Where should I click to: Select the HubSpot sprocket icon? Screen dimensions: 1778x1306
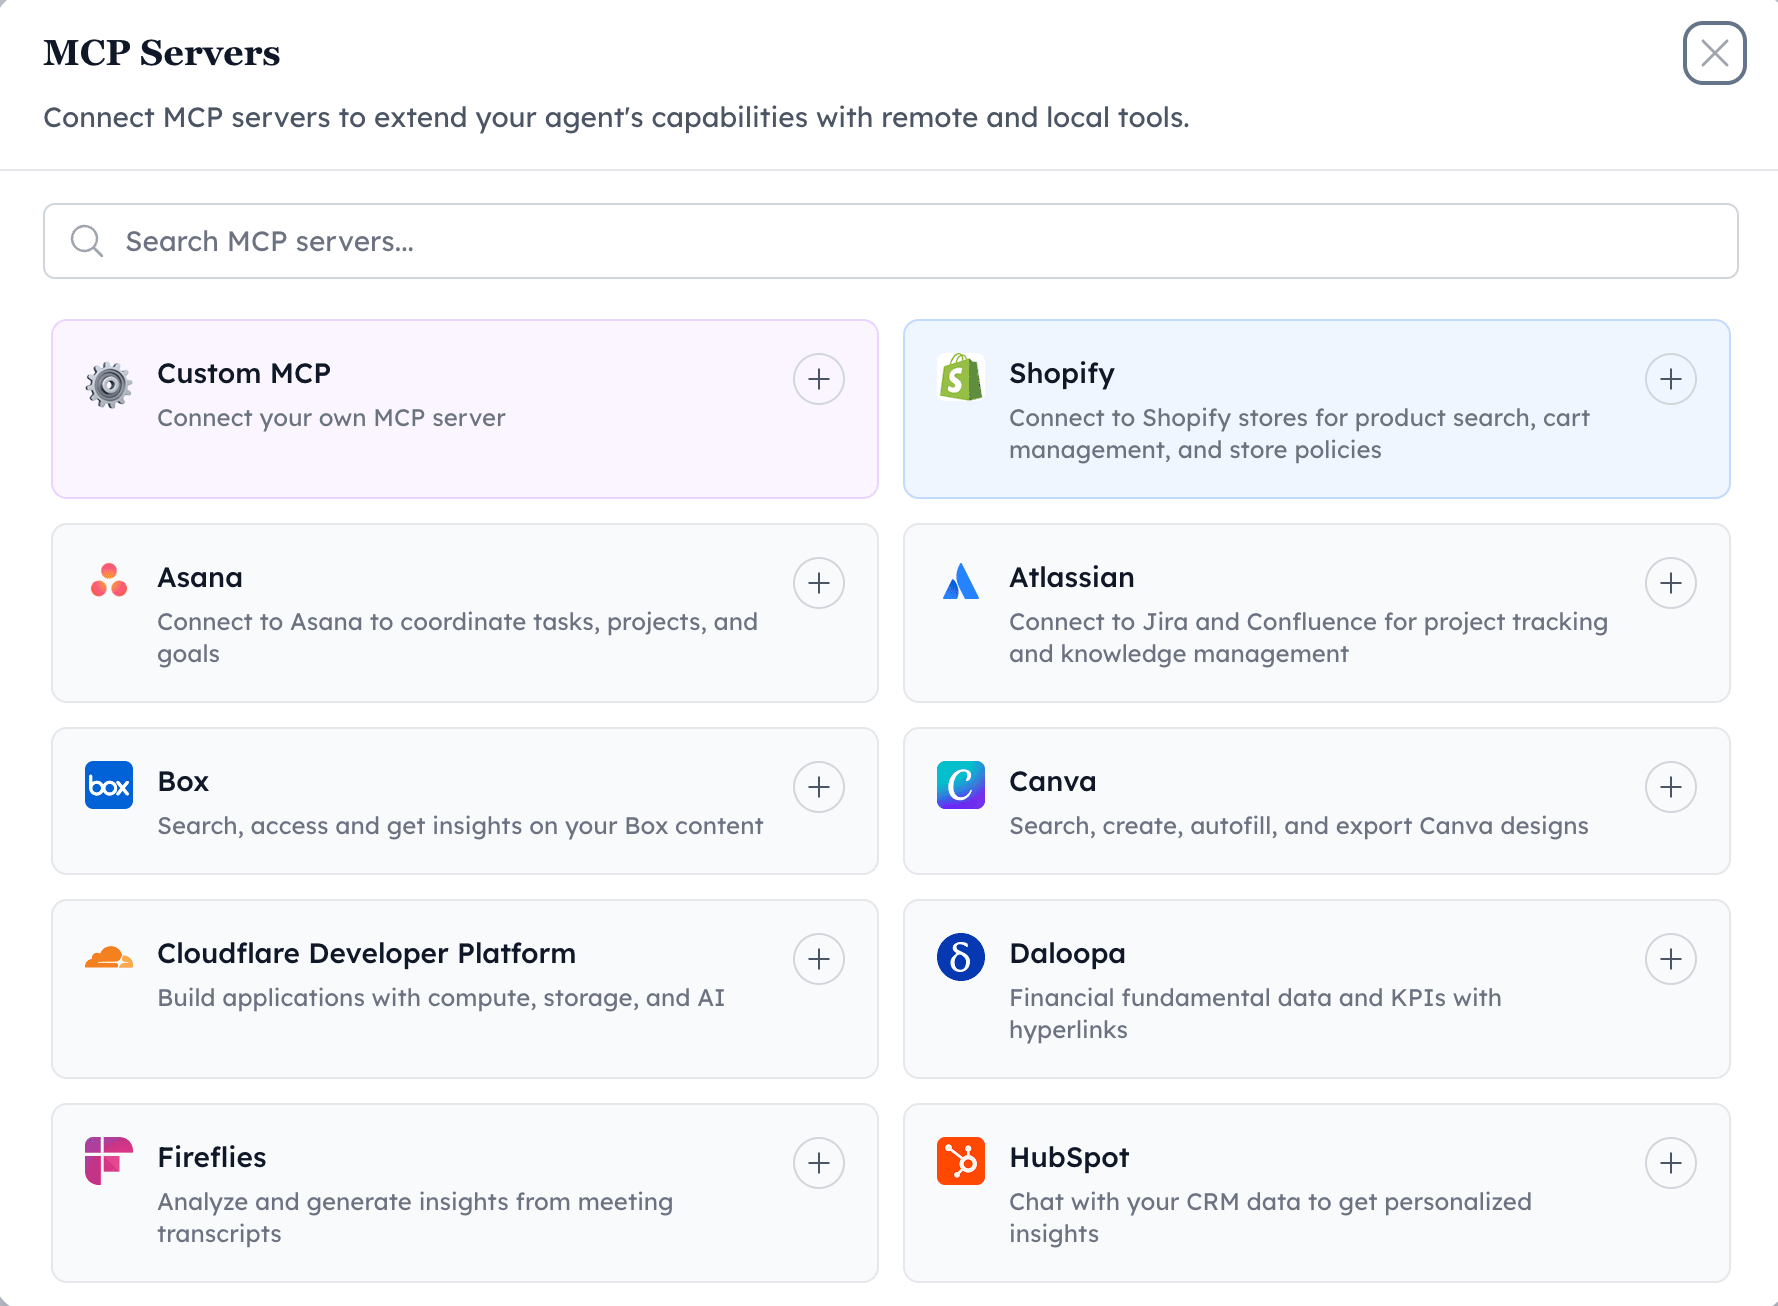click(x=960, y=1162)
